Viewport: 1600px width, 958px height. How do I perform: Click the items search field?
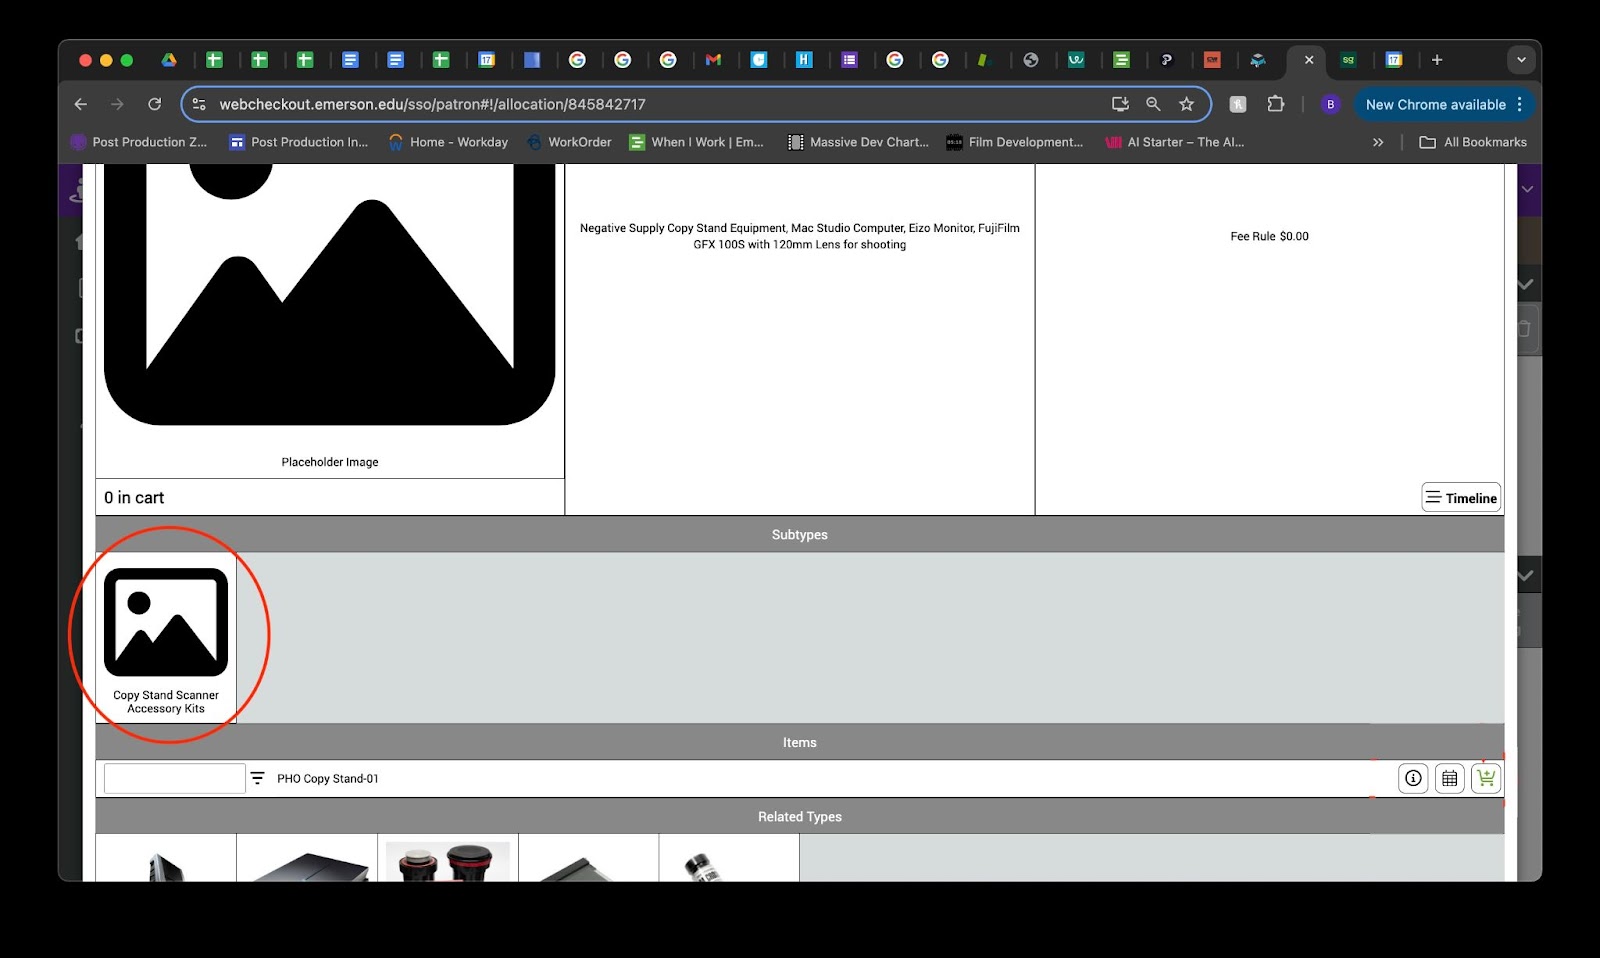175,778
